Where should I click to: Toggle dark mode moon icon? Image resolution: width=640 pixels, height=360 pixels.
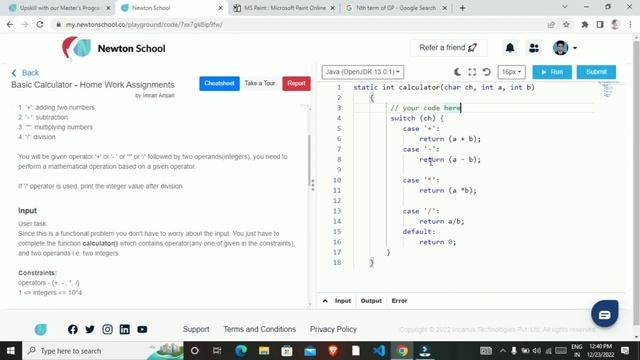click(x=458, y=72)
